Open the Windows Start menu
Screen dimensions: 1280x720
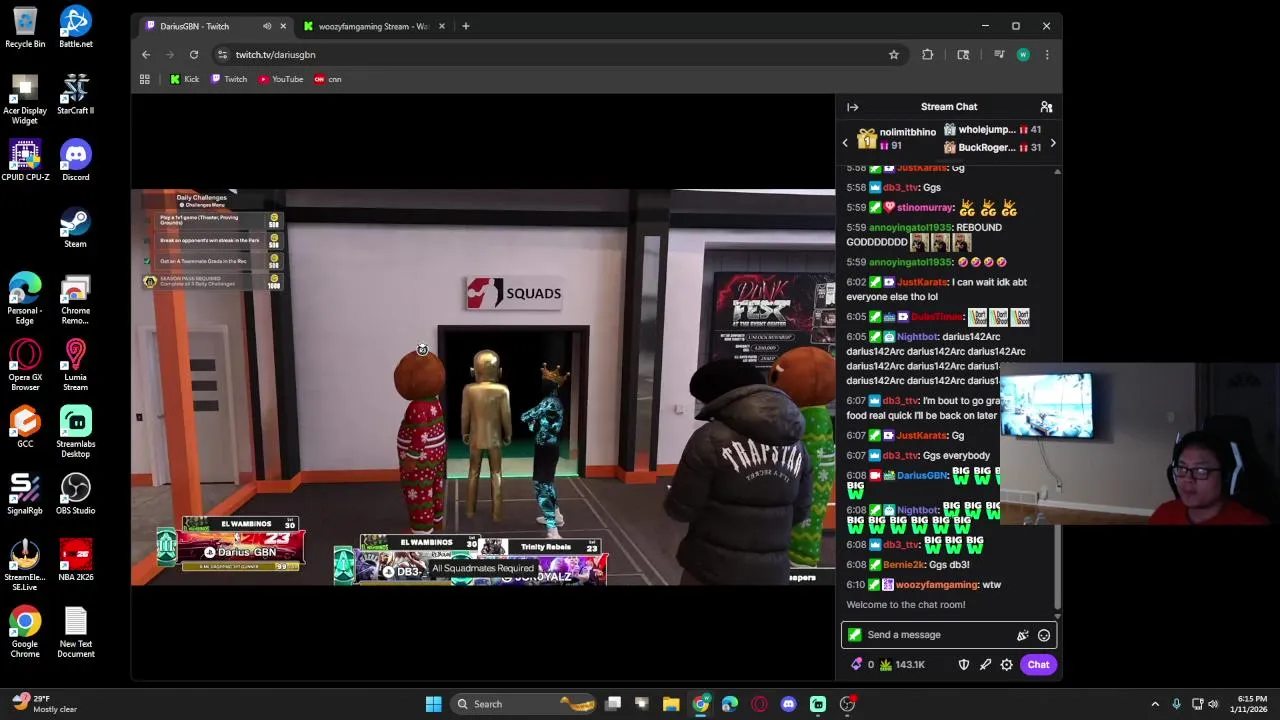point(433,704)
